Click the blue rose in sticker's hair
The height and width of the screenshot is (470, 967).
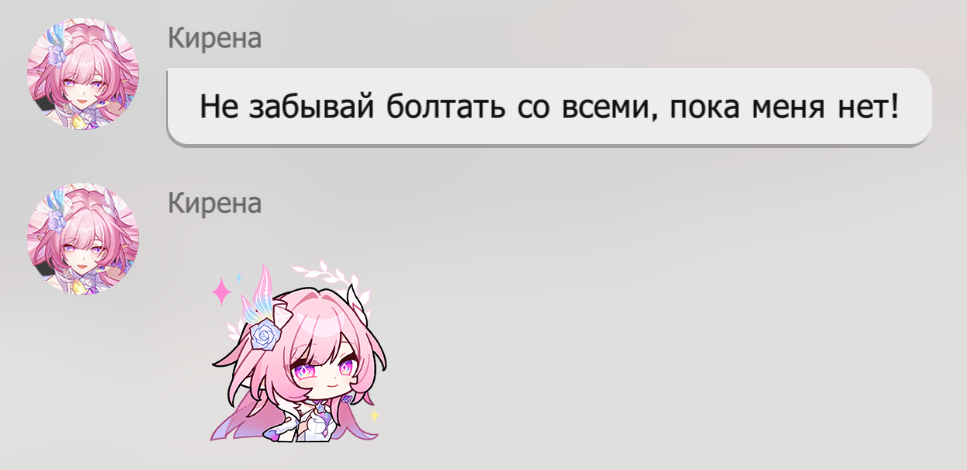coord(265,336)
